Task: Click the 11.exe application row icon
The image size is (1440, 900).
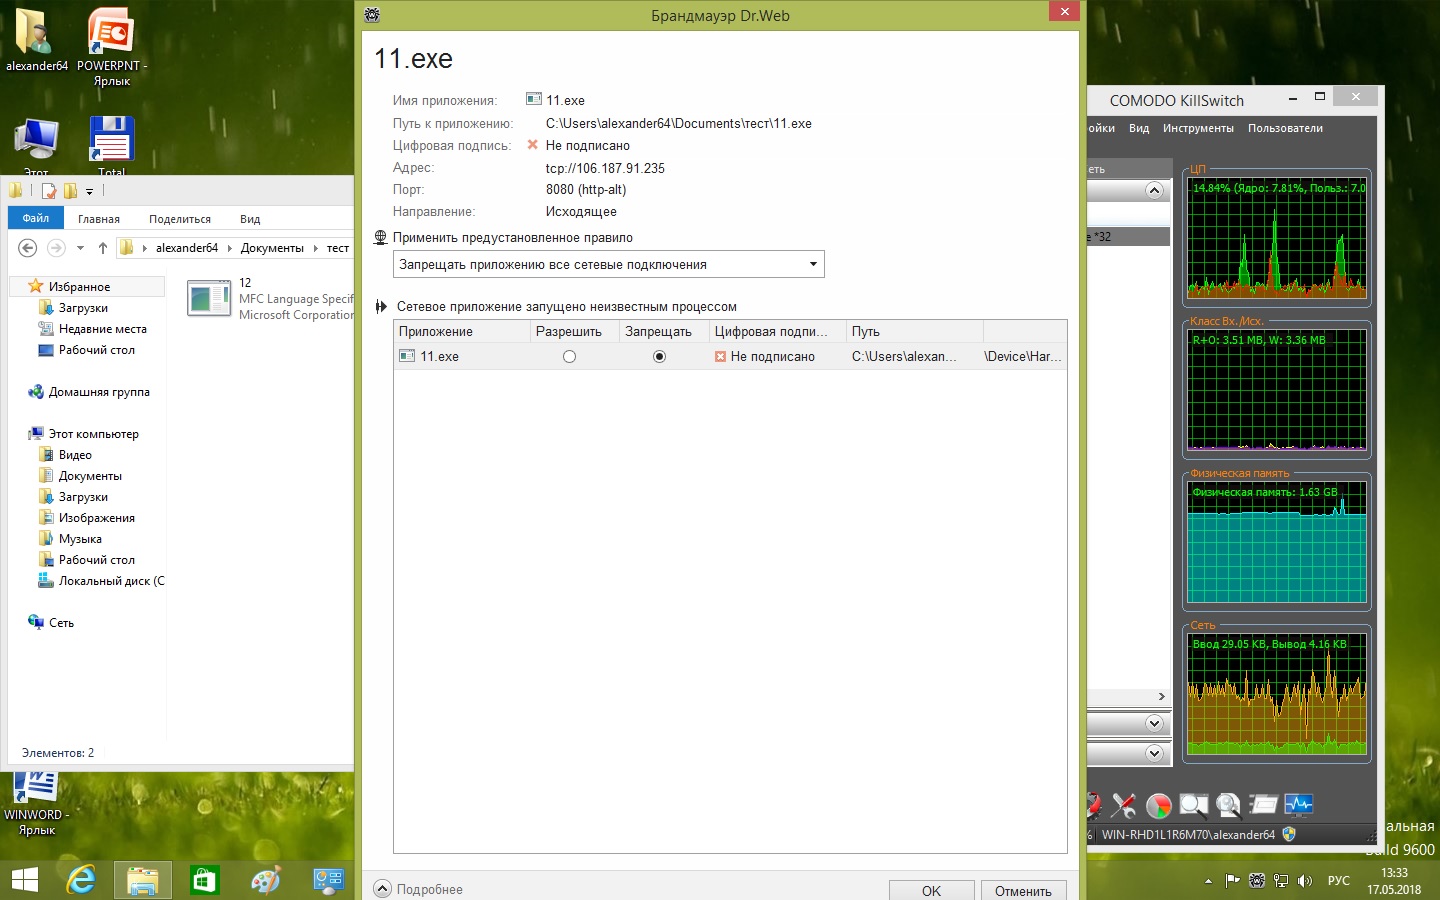Action: click(406, 356)
